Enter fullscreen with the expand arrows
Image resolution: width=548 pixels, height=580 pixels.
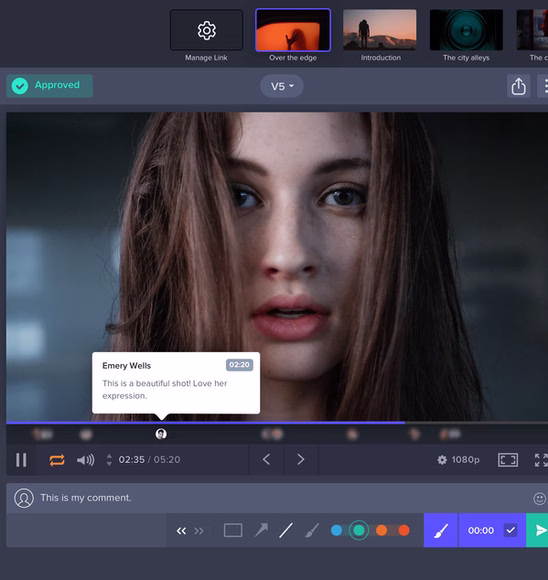coord(541,460)
